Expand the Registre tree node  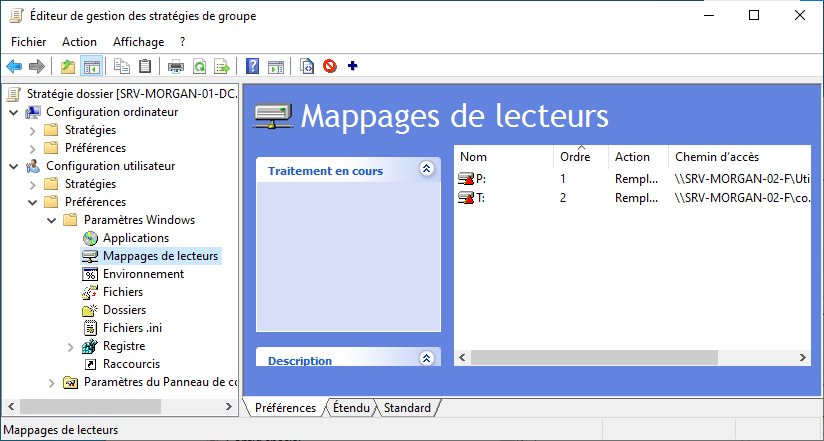pos(70,346)
